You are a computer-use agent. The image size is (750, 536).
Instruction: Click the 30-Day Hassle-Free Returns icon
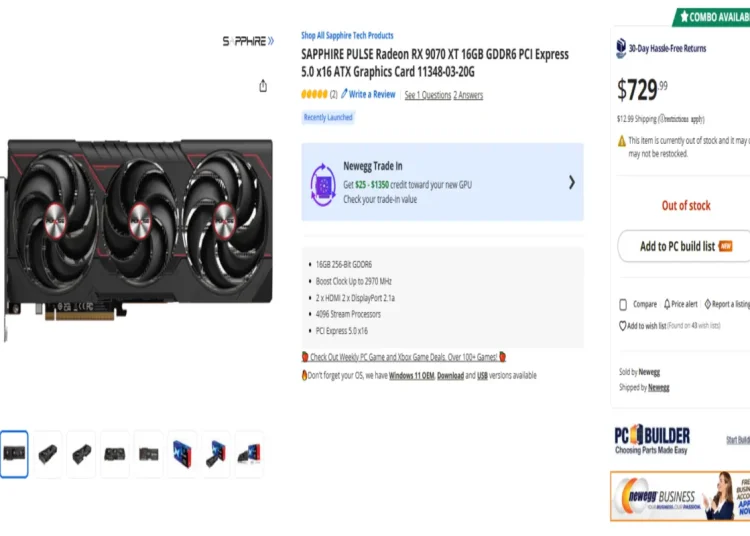pyautogui.click(x=621, y=48)
